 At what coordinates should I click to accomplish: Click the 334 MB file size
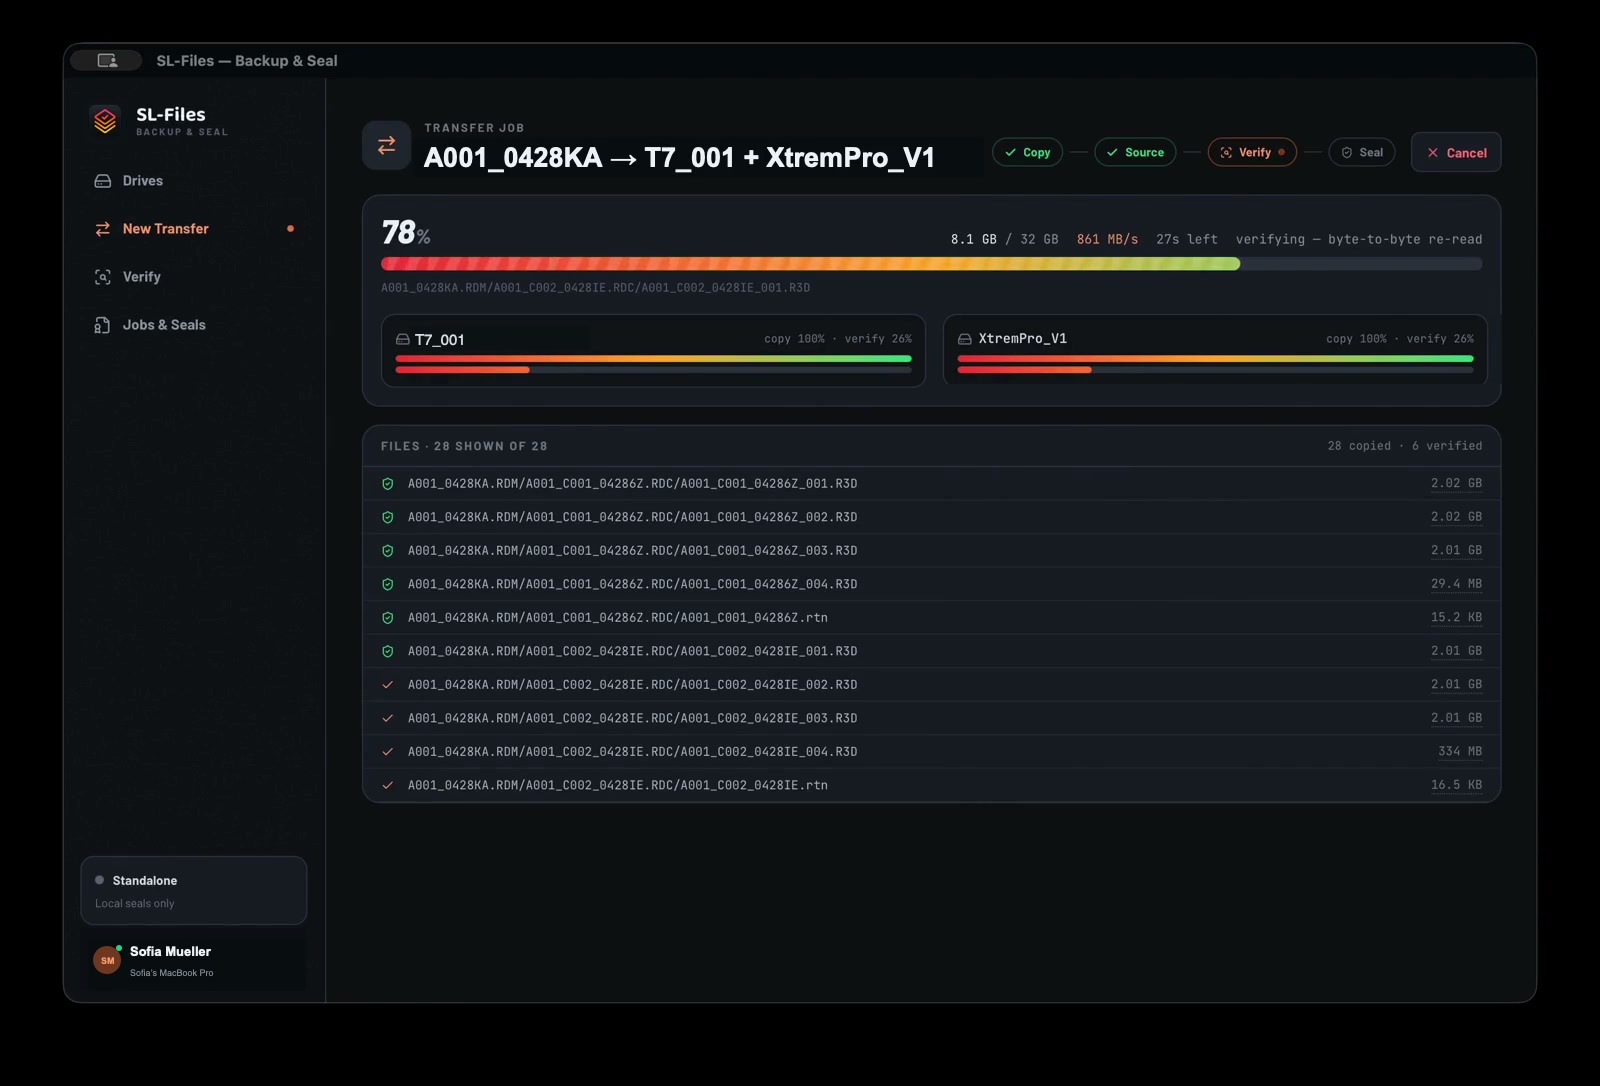click(1460, 752)
